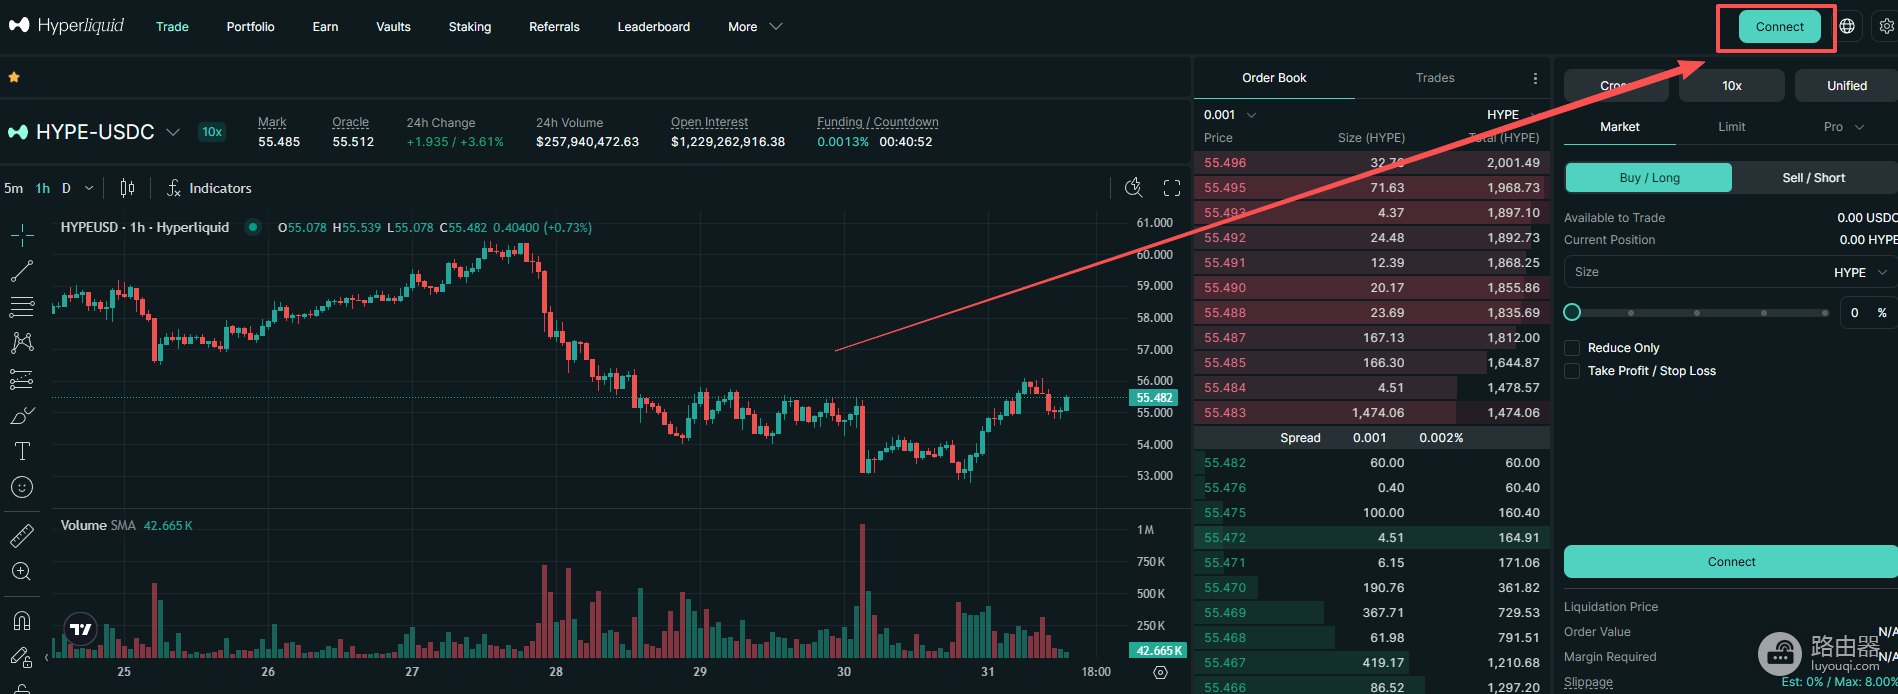This screenshot has height=694, width=1898.
Task: Open the Referrals page
Action: click(554, 27)
